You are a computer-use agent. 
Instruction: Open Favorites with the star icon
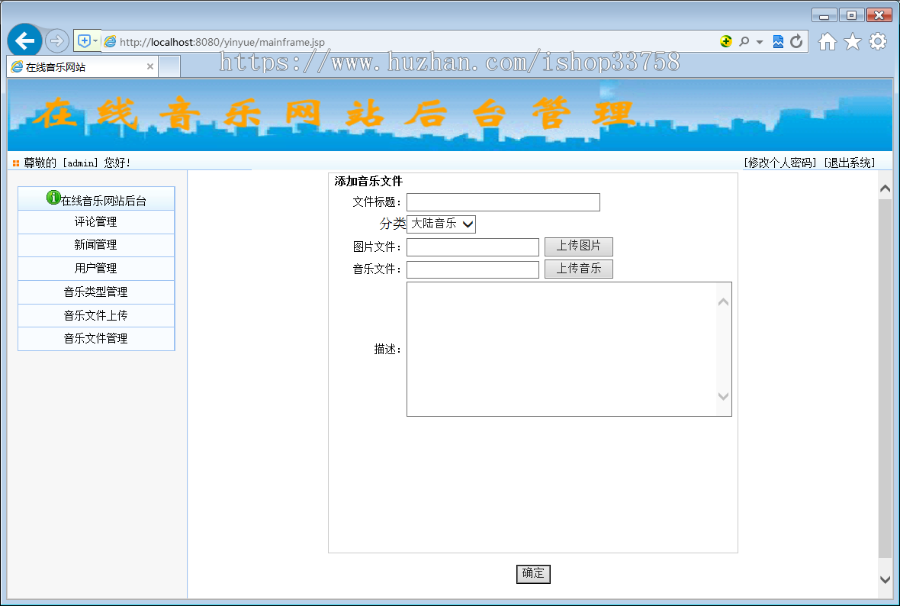tap(853, 41)
